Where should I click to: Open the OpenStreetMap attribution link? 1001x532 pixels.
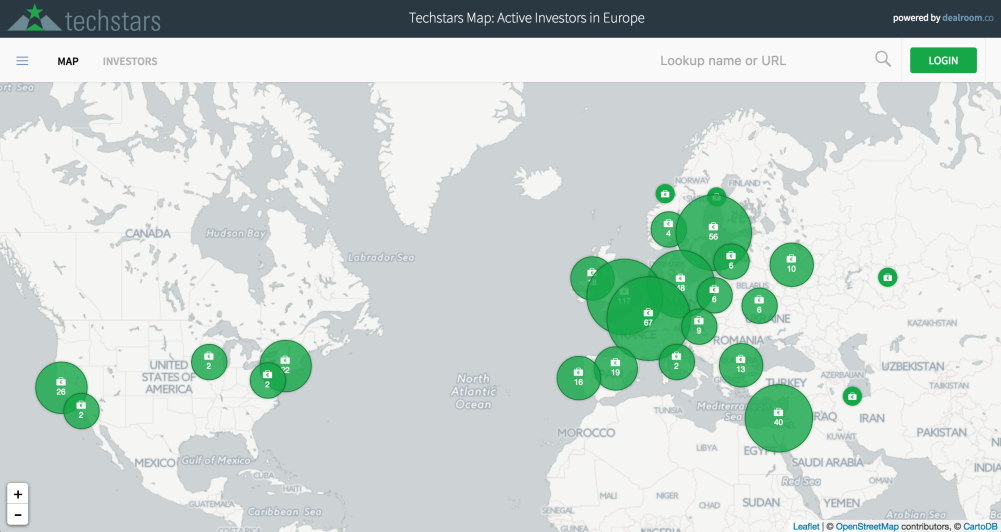(x=867, y=526)
